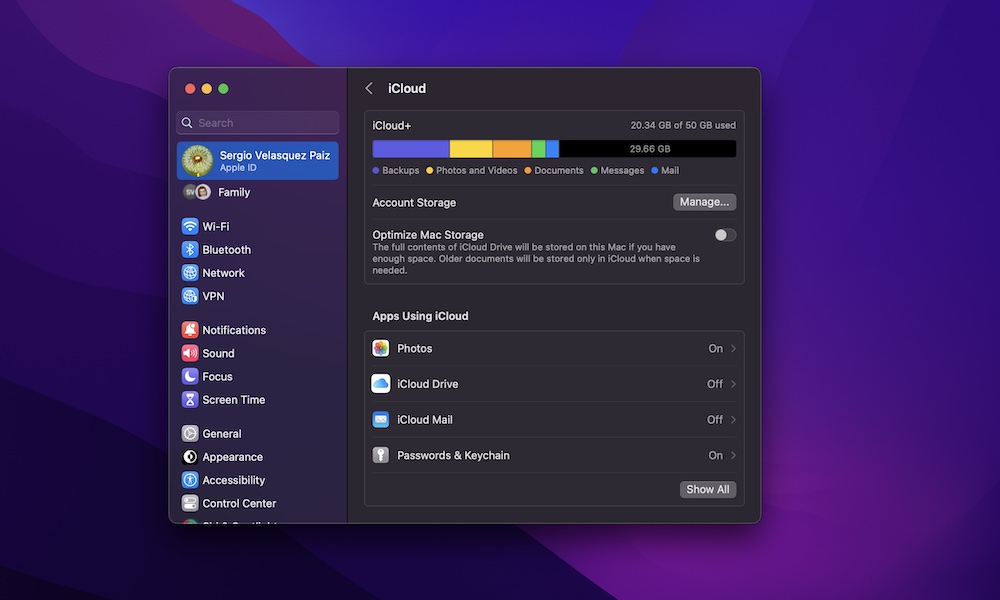1000x600 pixels.
Task: Click the Screen Time hourglass icon
Action: (x=189, y=400)
